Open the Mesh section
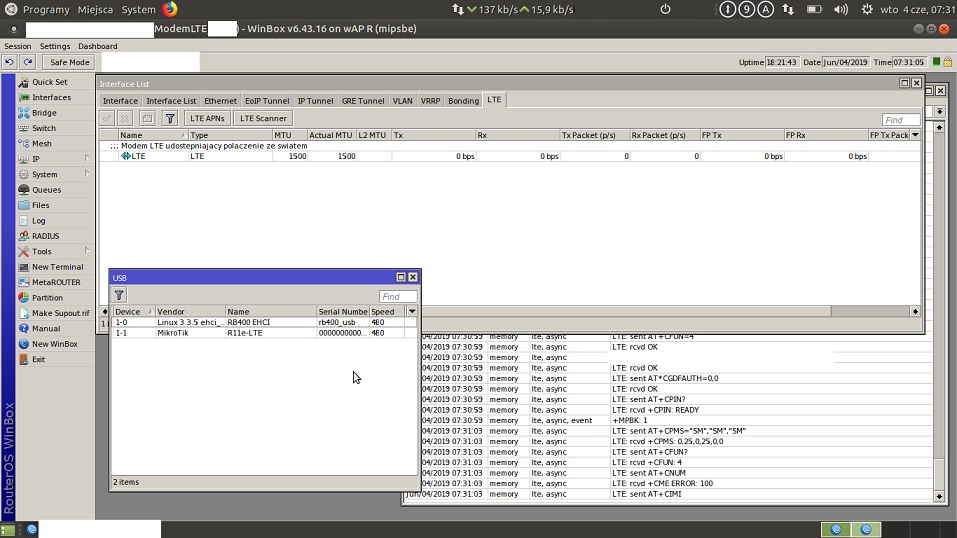957x538 pixels. tap(42, 144)
